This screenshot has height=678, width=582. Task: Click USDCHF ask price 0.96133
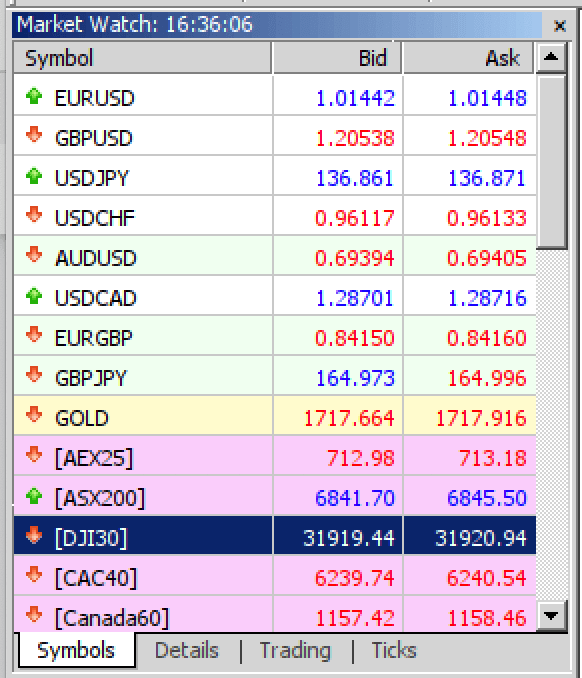(x=486, y=218)
